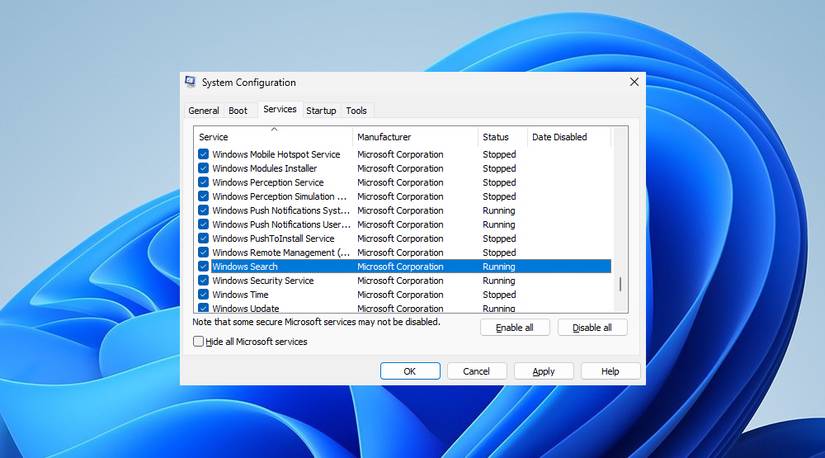Viewport: 825px width, 458px height.
Task: Close the System Configuration dialog
Action: coord(634,82)
